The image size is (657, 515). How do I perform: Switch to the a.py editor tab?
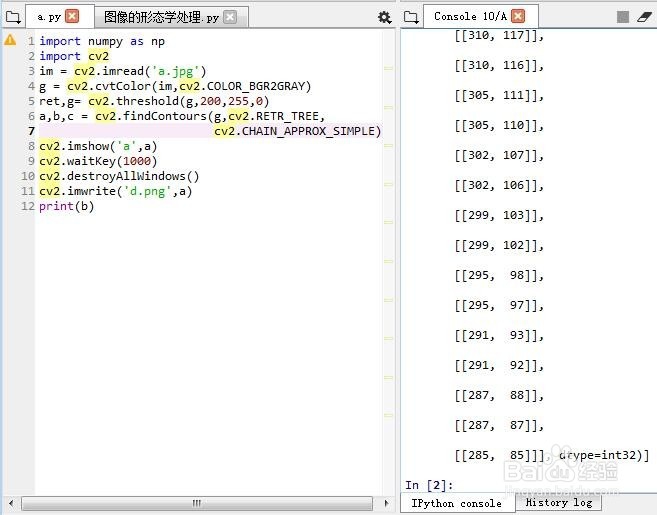[x=60, y=17]
